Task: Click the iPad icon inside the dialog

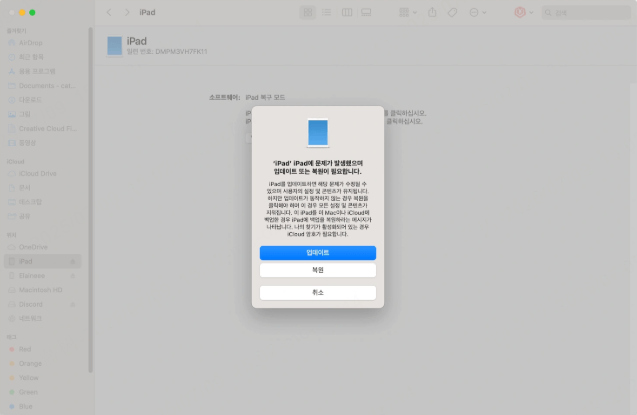Action: 318,132
